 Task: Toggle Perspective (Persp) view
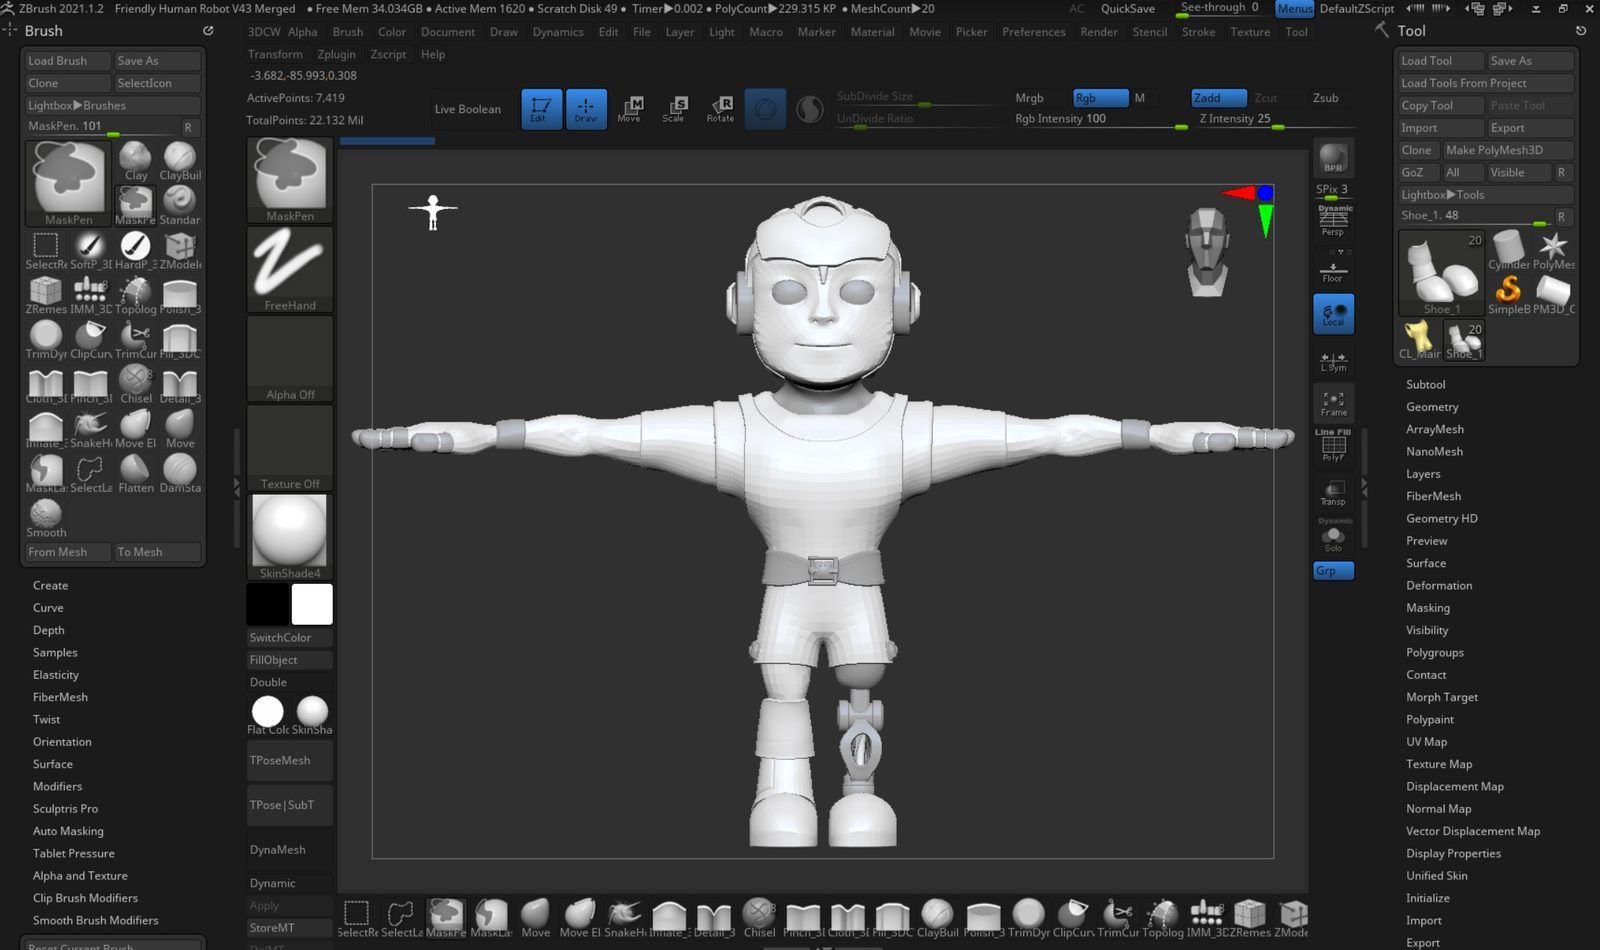point(1333,221)
